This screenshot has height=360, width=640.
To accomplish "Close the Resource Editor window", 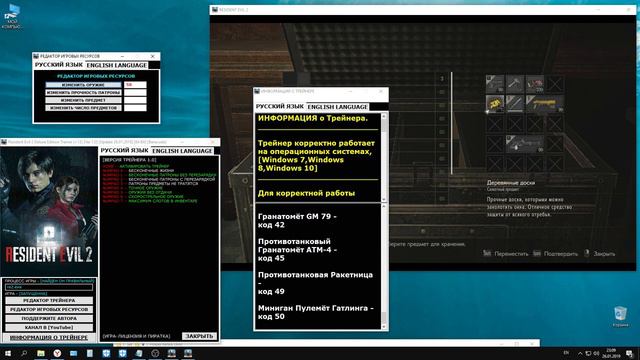I will [x=153, y=56].
